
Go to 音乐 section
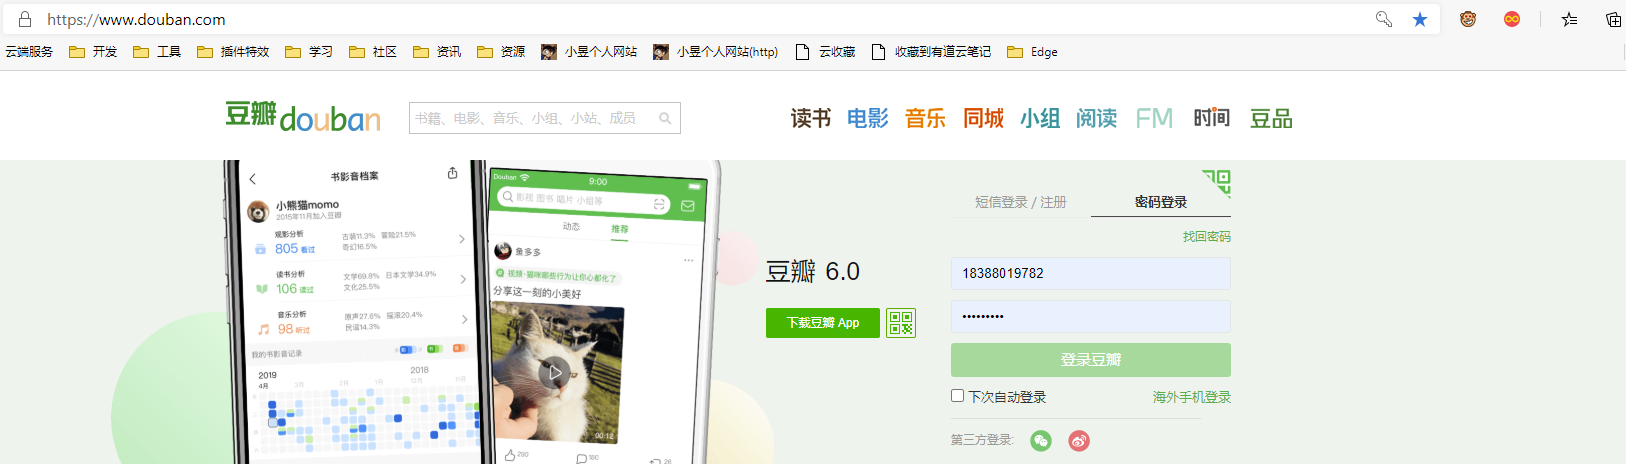point(926,118)
